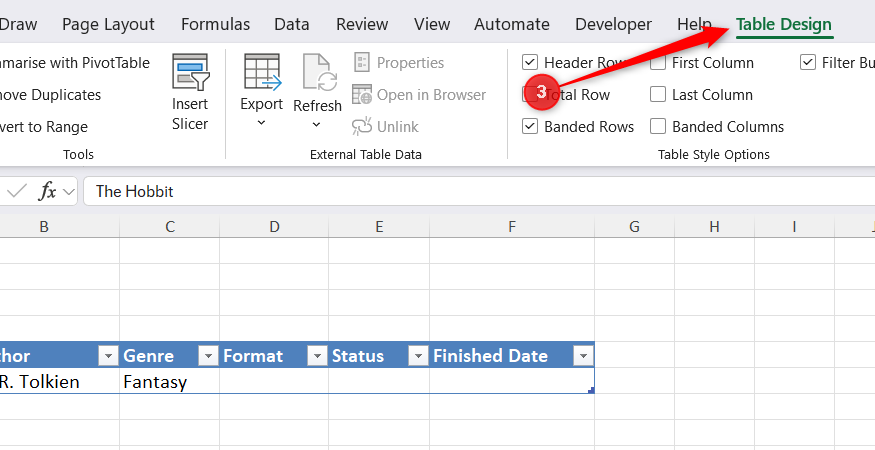Click the Unlink icon
Viewport: 875px width, 450px height.
[x=362, y=127]
